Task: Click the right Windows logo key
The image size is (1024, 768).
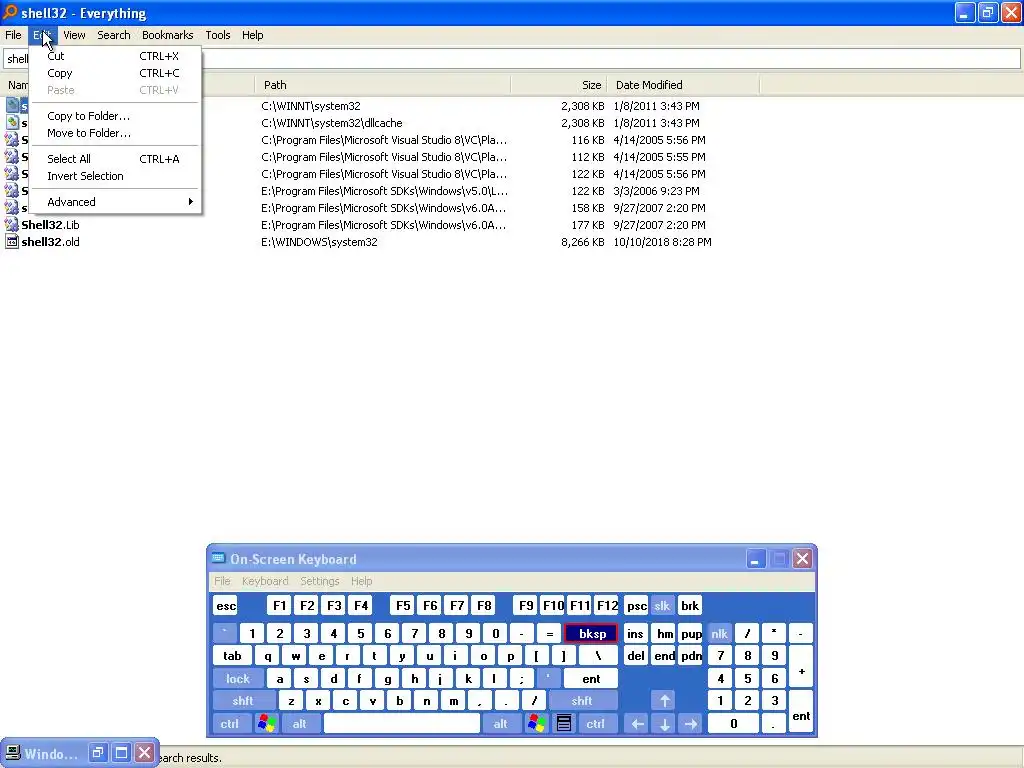Action: (537, 724)
